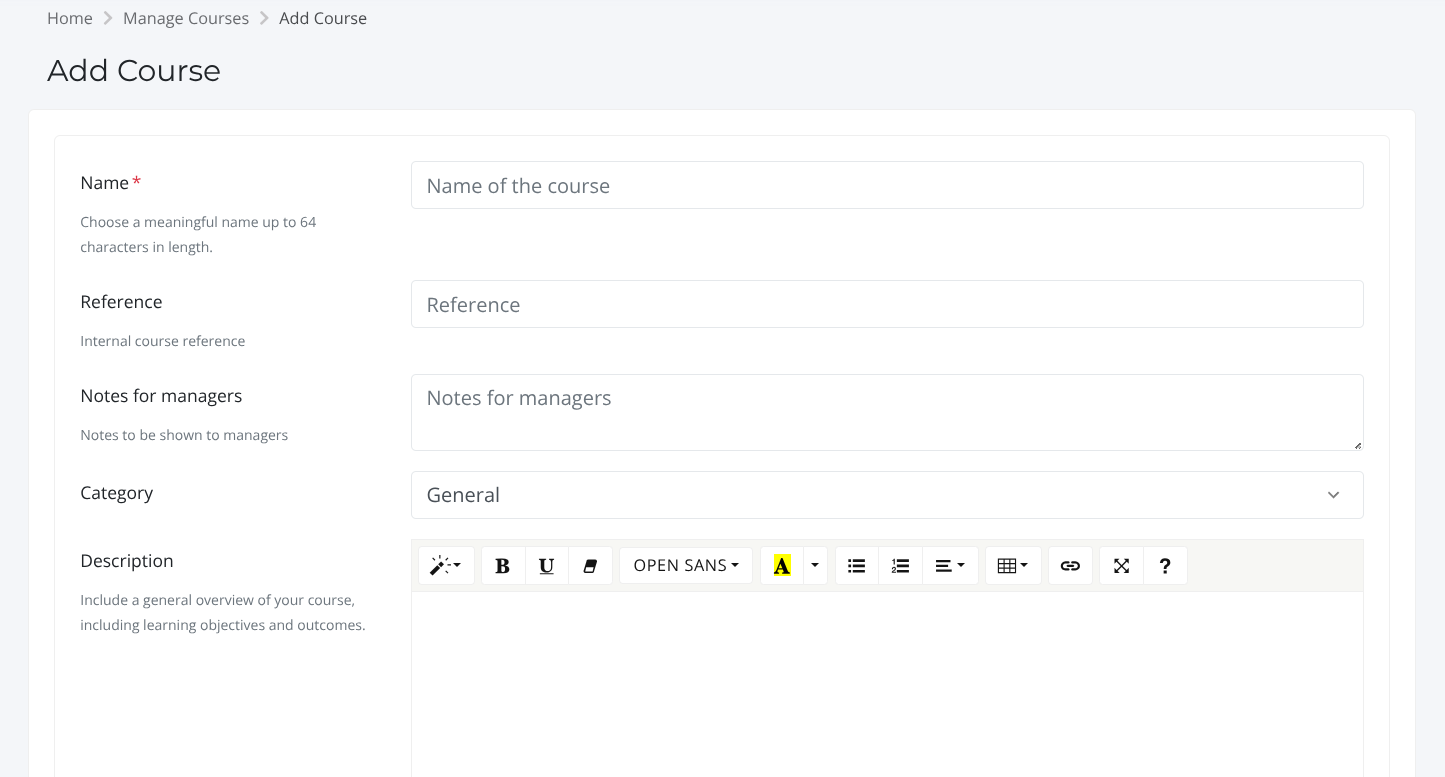
Task: Expand the Category dropdown showing General
Action: click(886, 495)
